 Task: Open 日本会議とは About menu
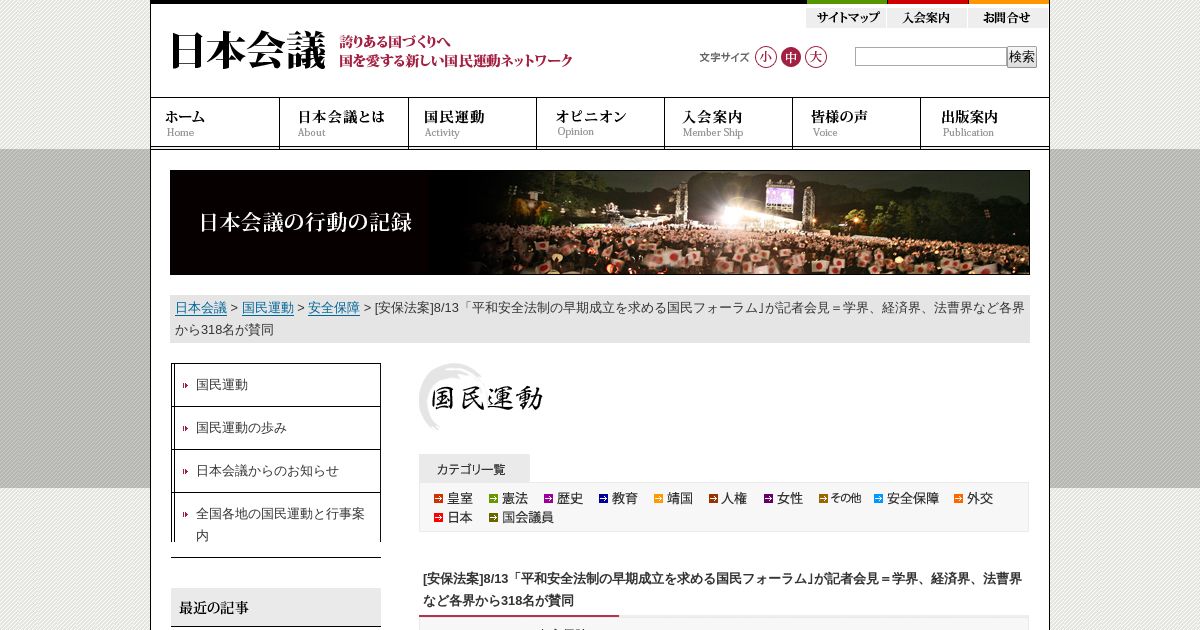tap(344, 123)
